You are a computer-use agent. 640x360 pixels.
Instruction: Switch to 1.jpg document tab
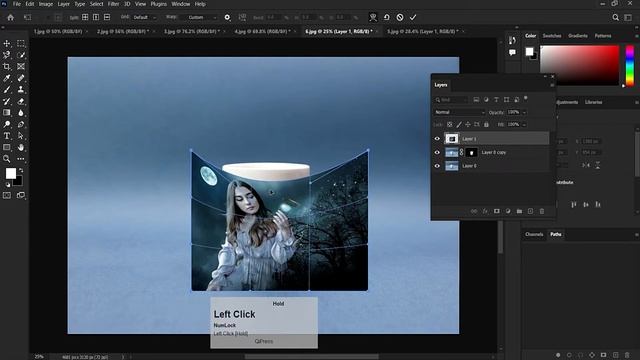[x=58, y=31]
